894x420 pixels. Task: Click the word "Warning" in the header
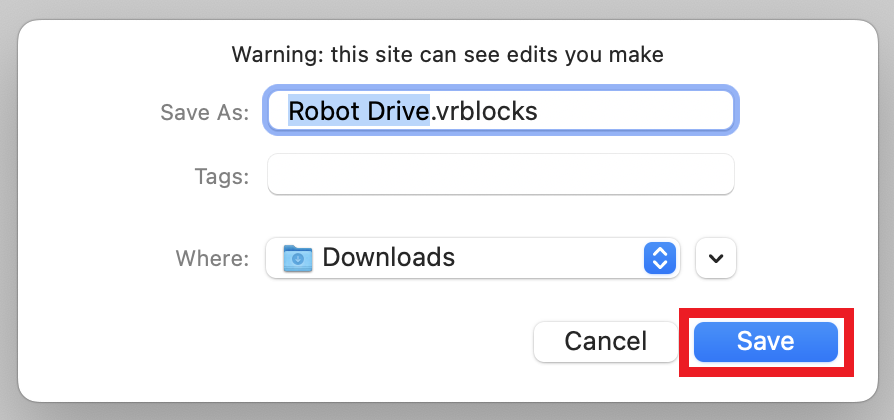coord(274,53)
